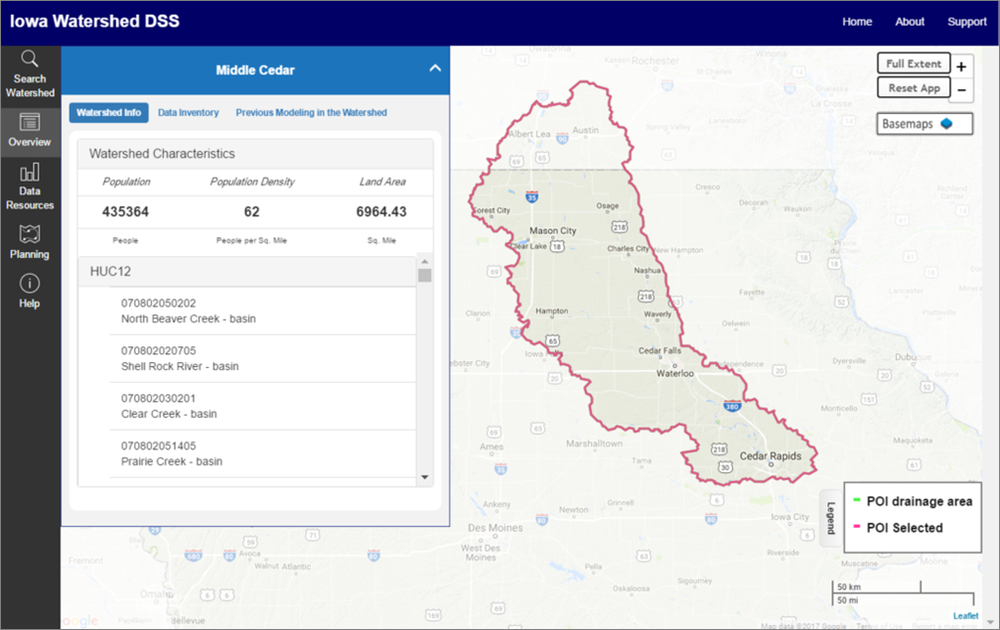Select the Overview sidebar icon

[x=30, y=123]
